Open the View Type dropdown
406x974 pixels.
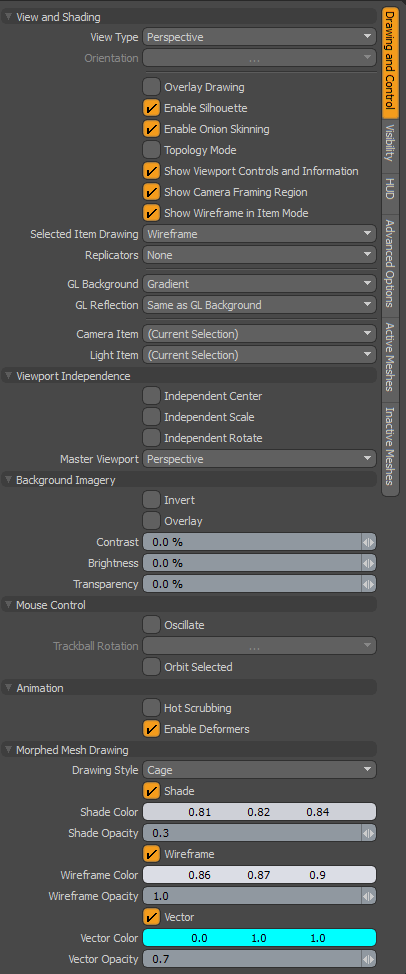[259, 37]
